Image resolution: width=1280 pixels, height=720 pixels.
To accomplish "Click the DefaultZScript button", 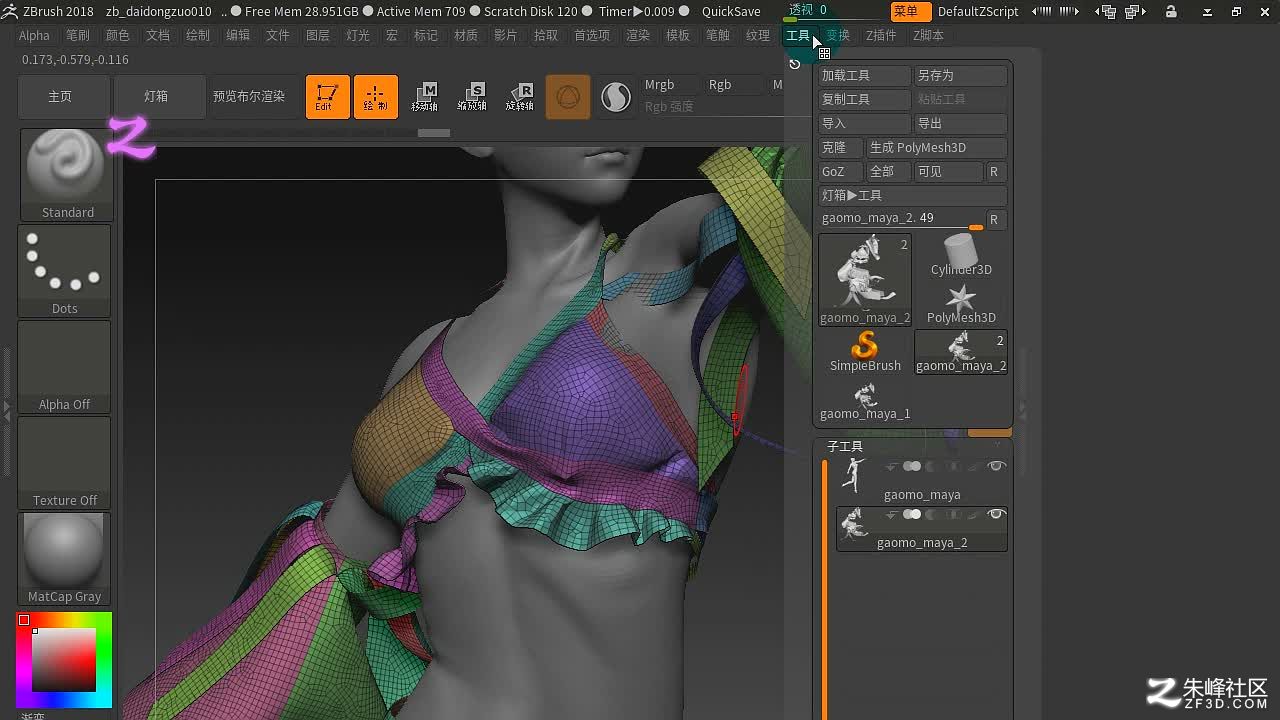I will (978, 11).
